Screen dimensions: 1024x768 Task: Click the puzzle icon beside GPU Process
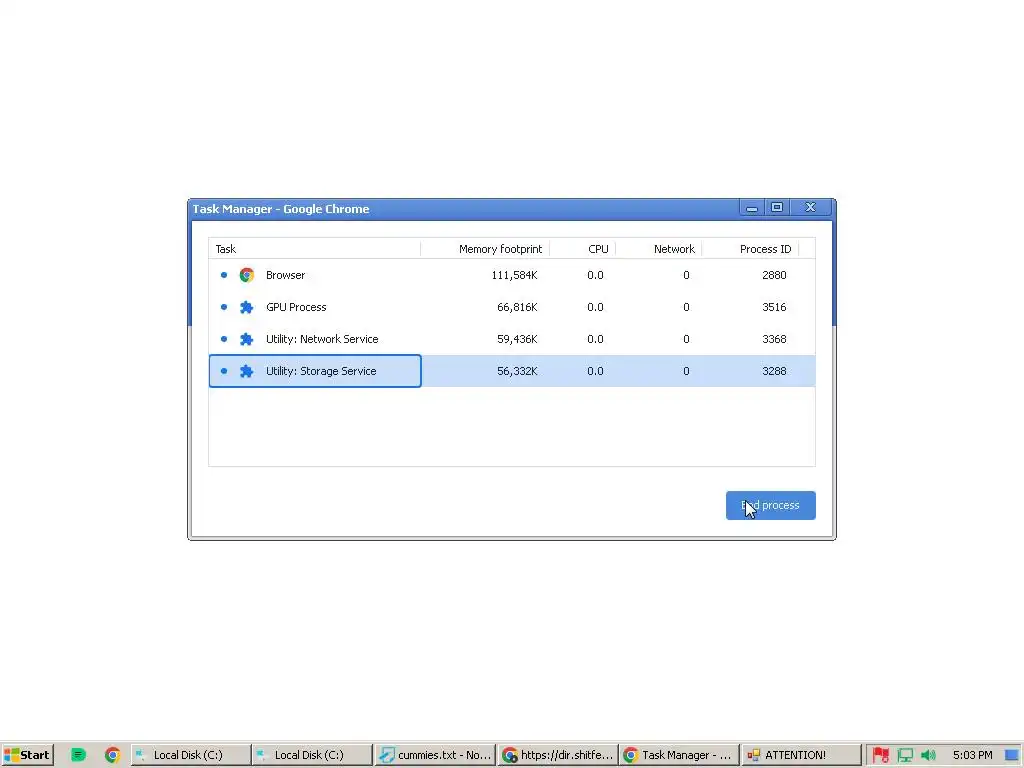pyautogui.click(x=246, y=307)
